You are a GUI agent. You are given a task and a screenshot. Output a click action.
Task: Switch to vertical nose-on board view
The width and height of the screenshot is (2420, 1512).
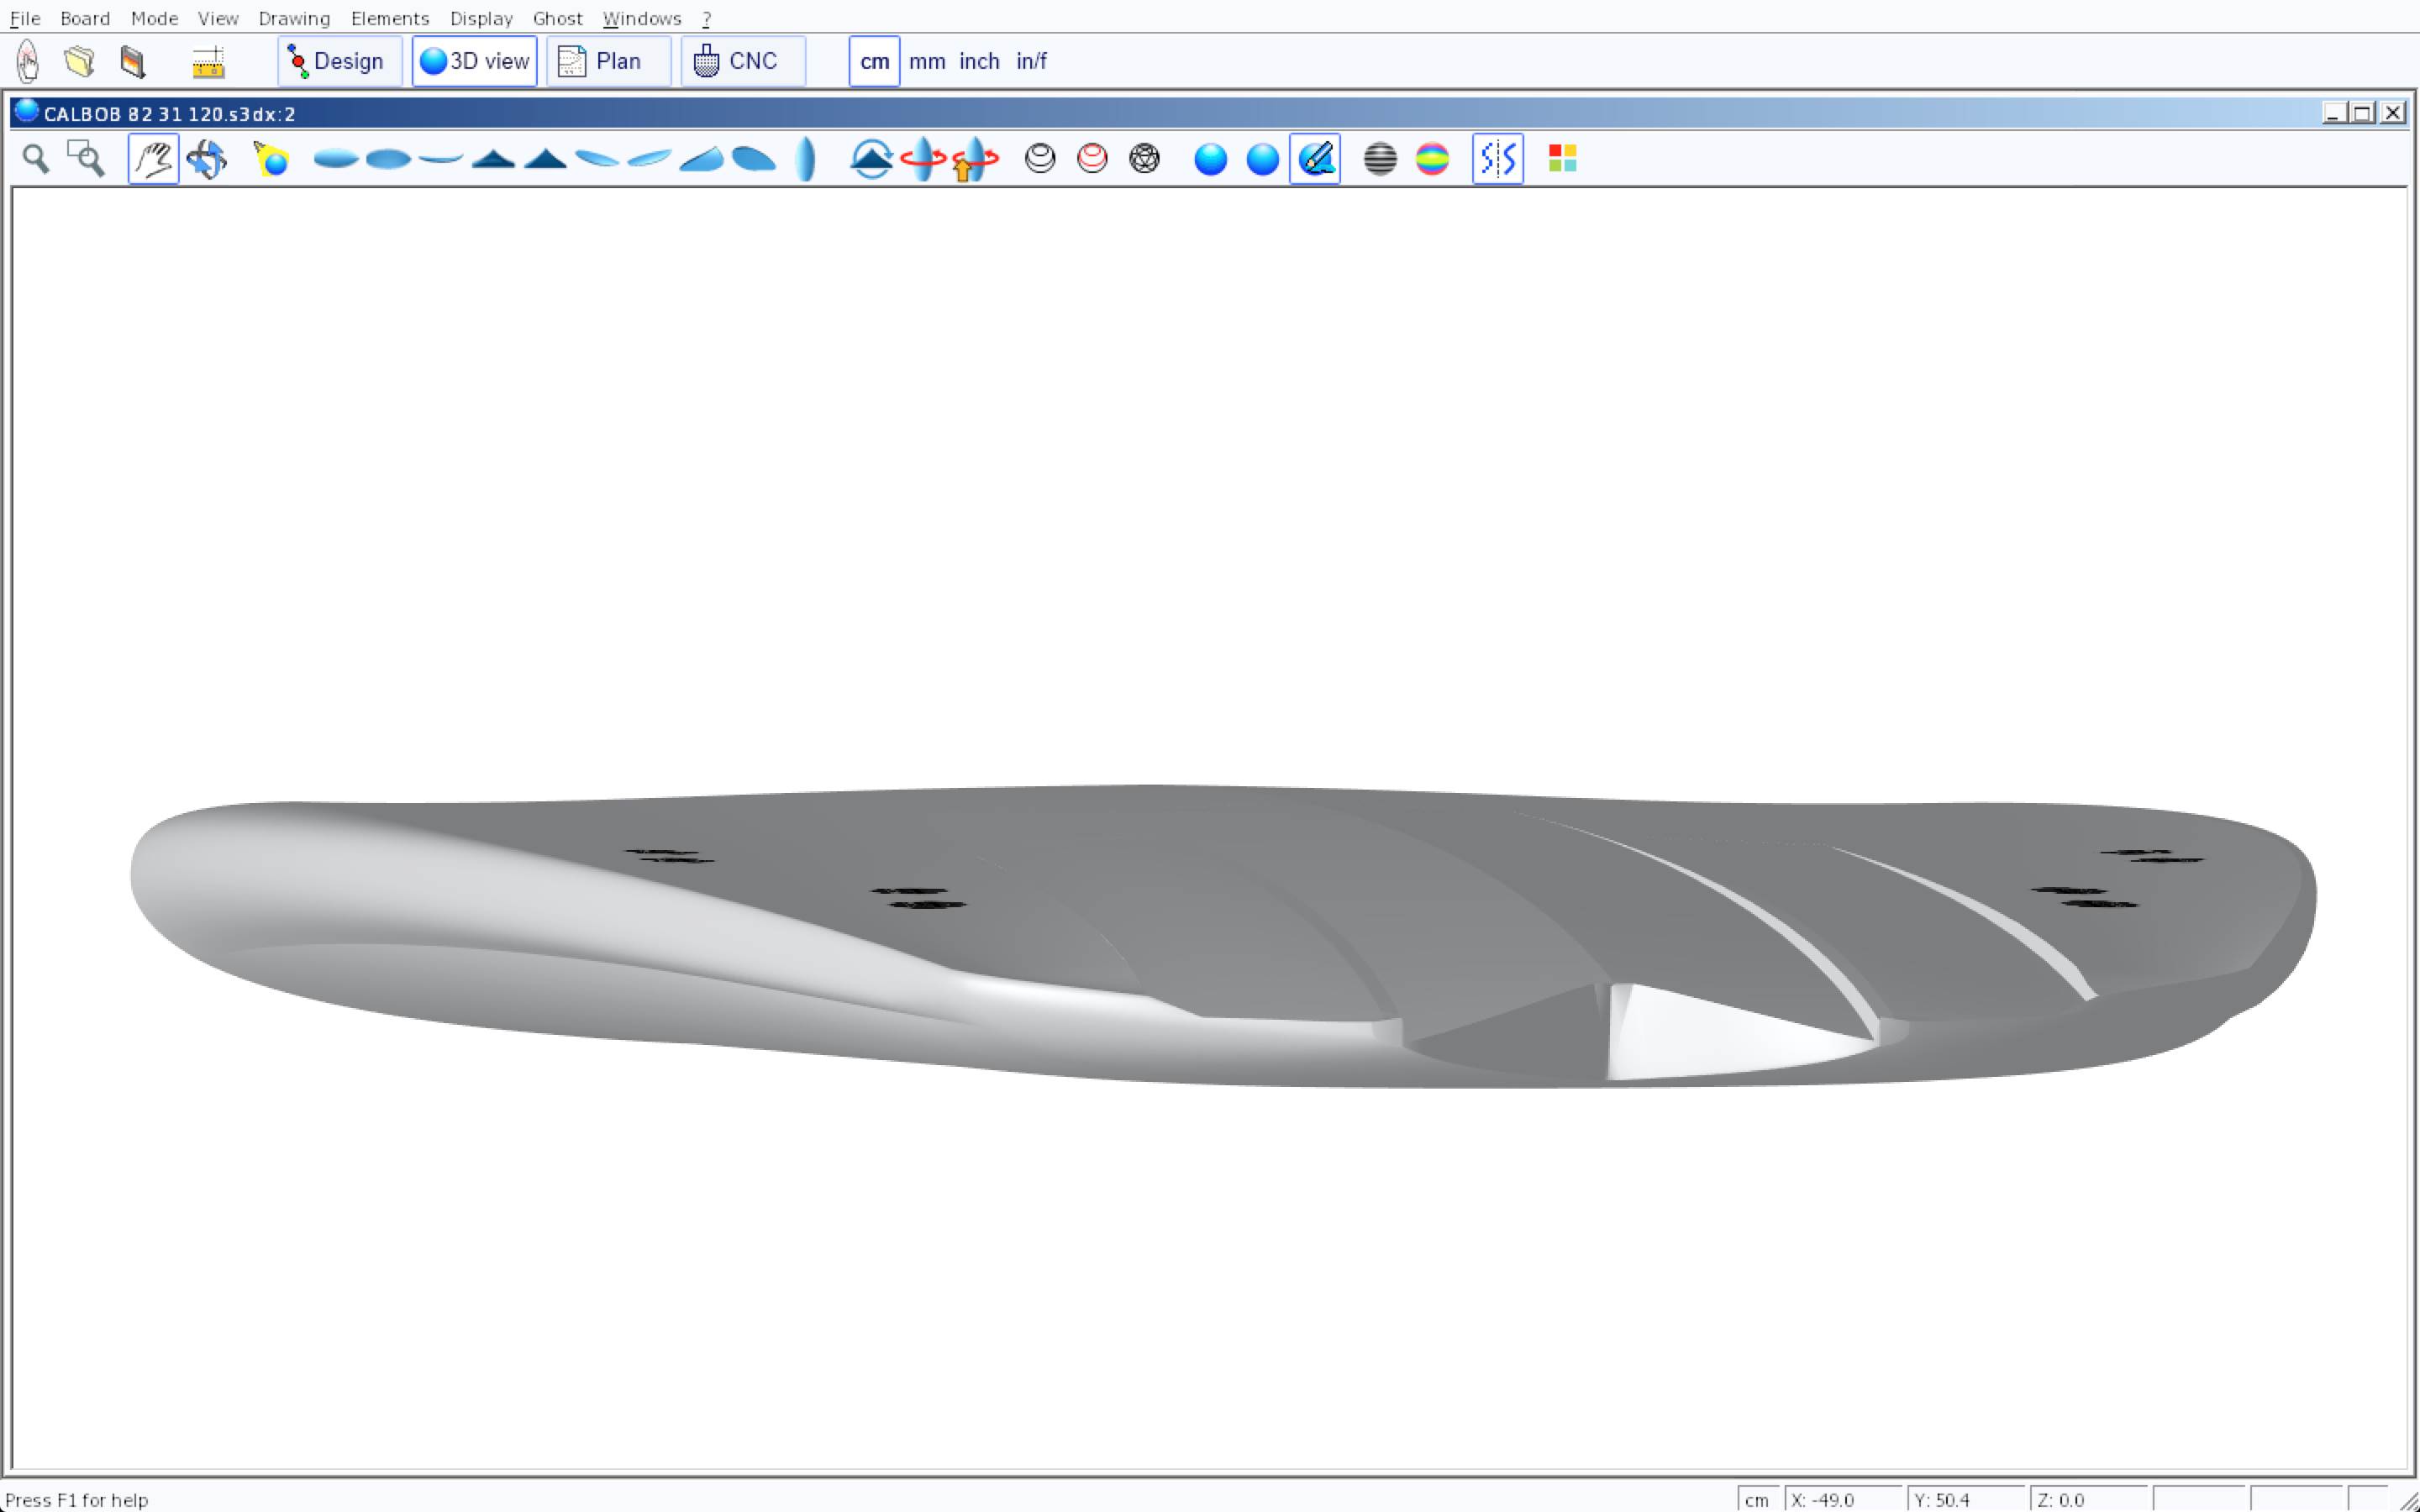(806, 159)
